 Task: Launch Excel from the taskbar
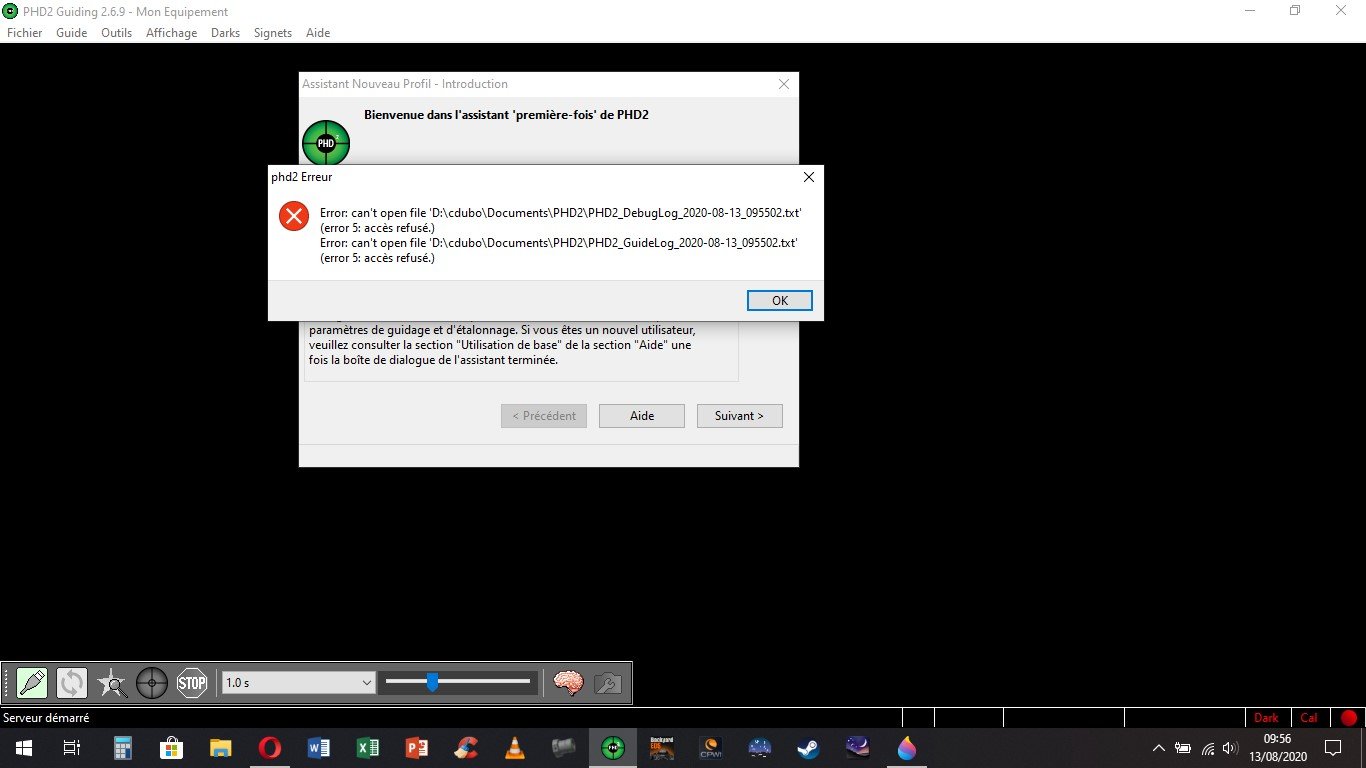click(368, 748)
